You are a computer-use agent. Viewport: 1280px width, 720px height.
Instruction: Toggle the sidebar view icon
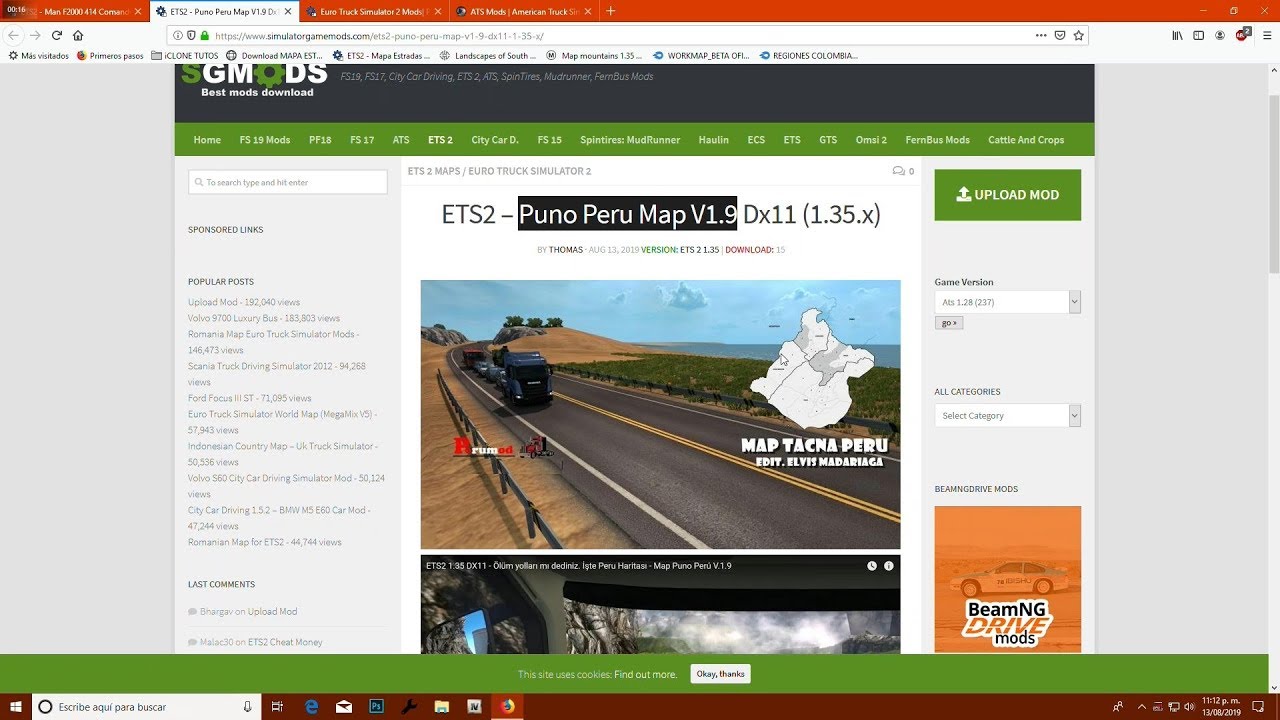point(1199,35)
